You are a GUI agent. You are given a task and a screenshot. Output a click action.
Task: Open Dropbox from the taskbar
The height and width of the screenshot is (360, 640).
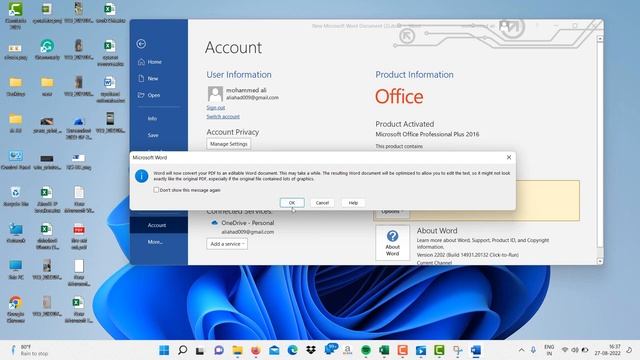pyautogui.click(x=311, y=350)
